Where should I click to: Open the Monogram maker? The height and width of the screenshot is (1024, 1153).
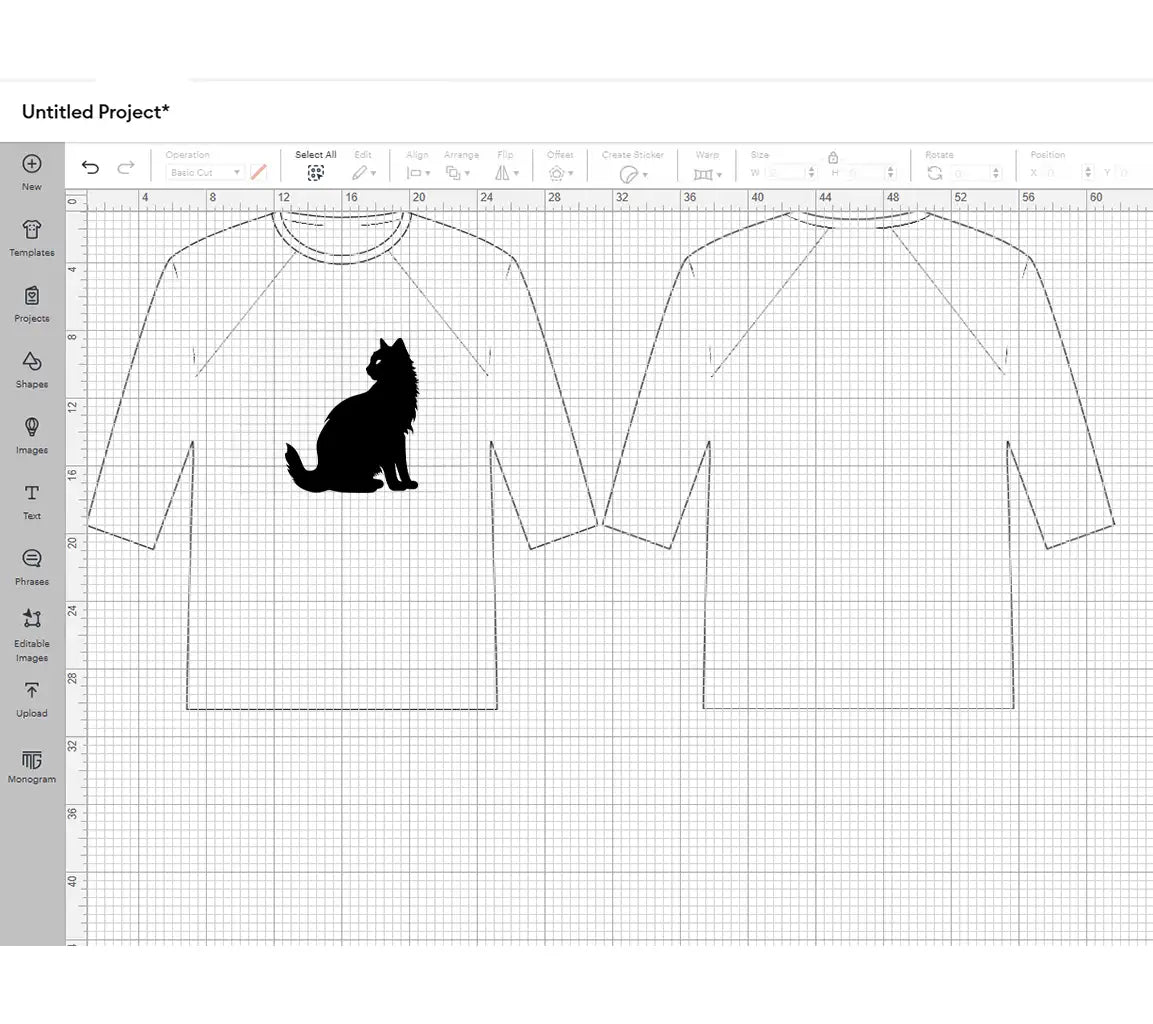tap(32, 767)
